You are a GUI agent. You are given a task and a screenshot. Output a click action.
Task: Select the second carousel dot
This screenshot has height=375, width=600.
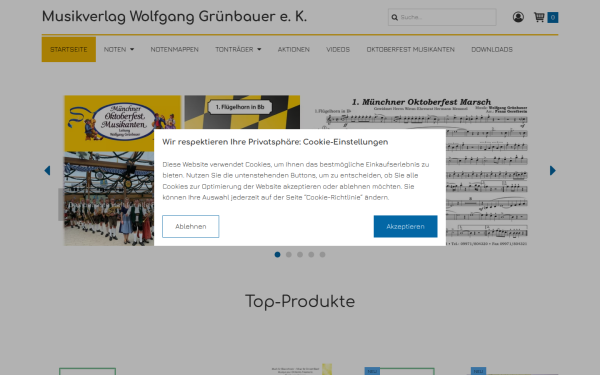[289, 254]
